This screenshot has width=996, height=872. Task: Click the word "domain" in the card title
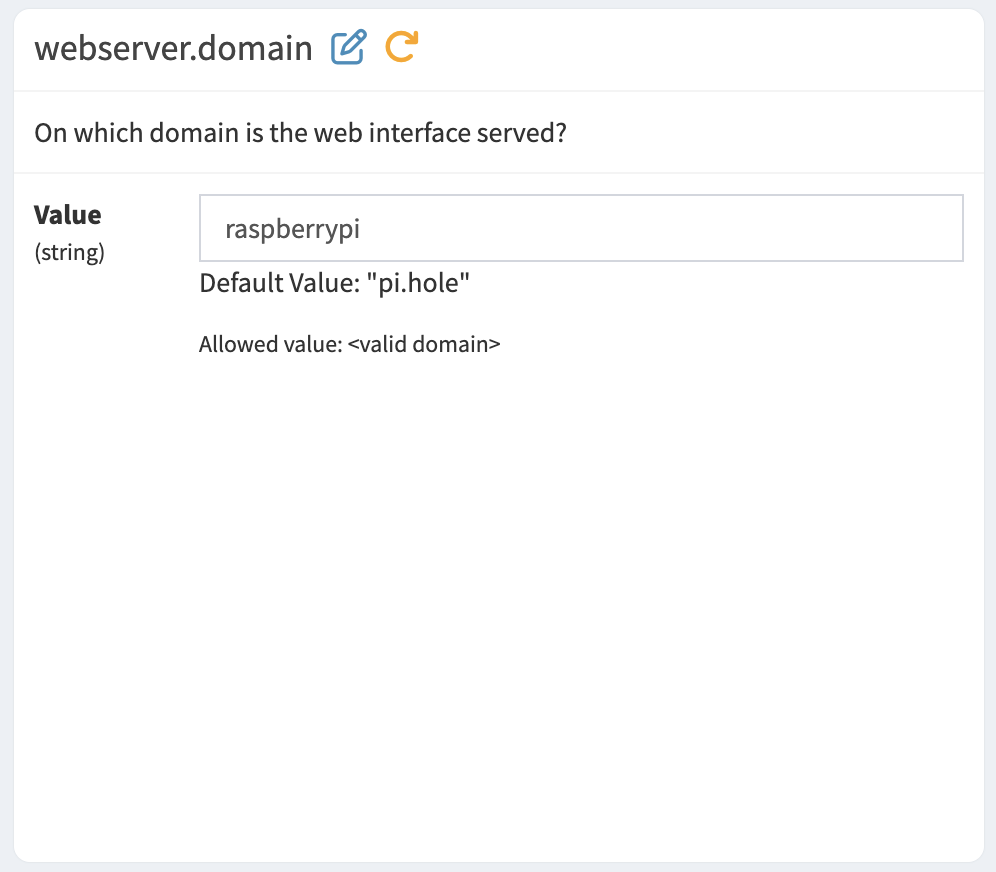[x=255, y=48]
